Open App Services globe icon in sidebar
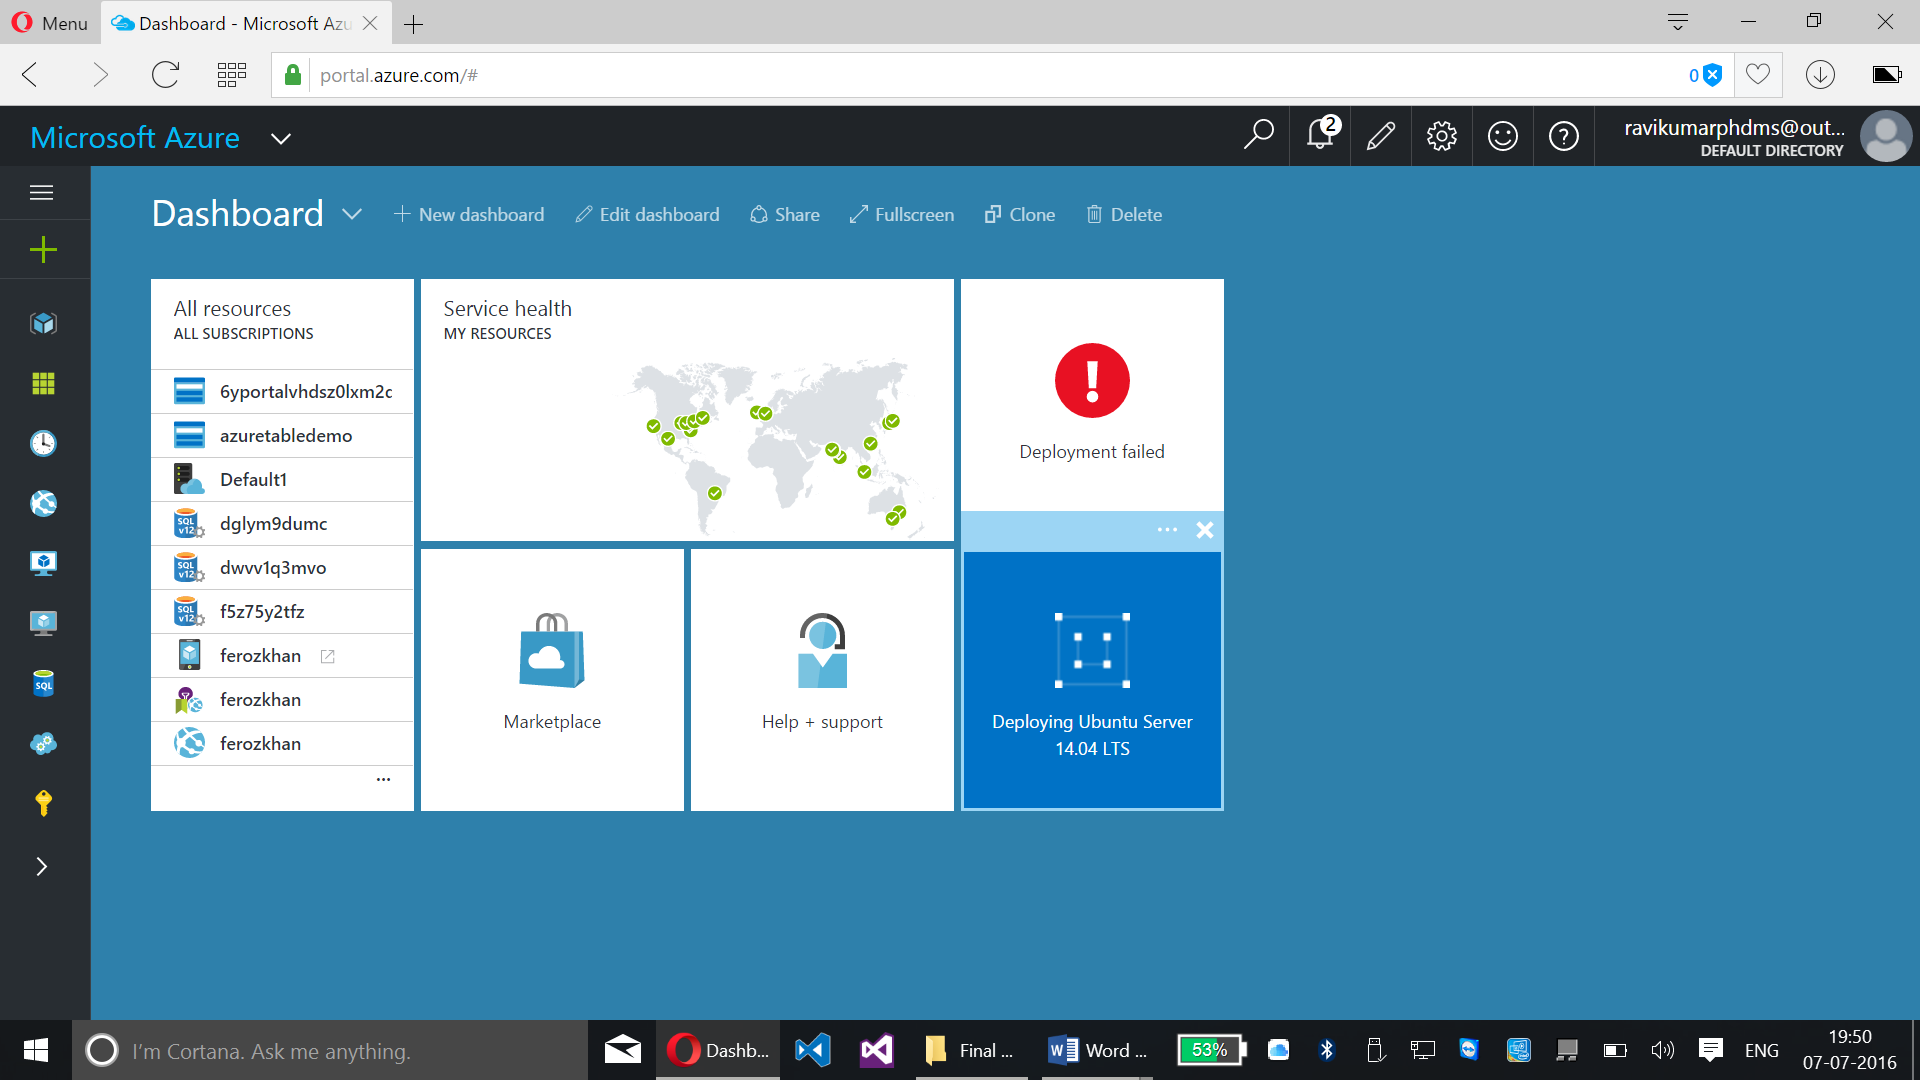This screenshot has height=1080, width=1920. [43, 503]
